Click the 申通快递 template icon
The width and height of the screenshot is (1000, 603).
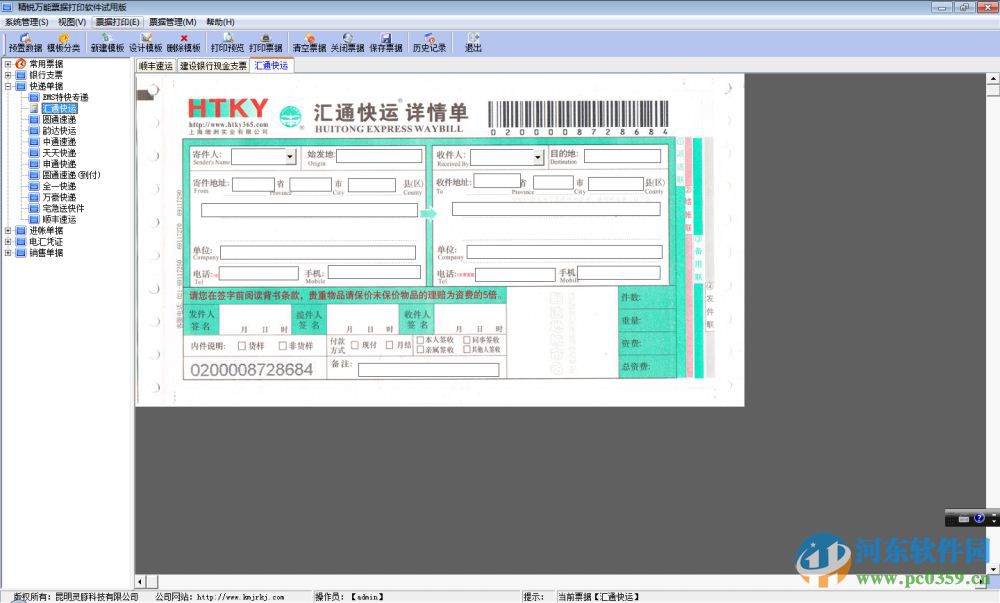34,164
